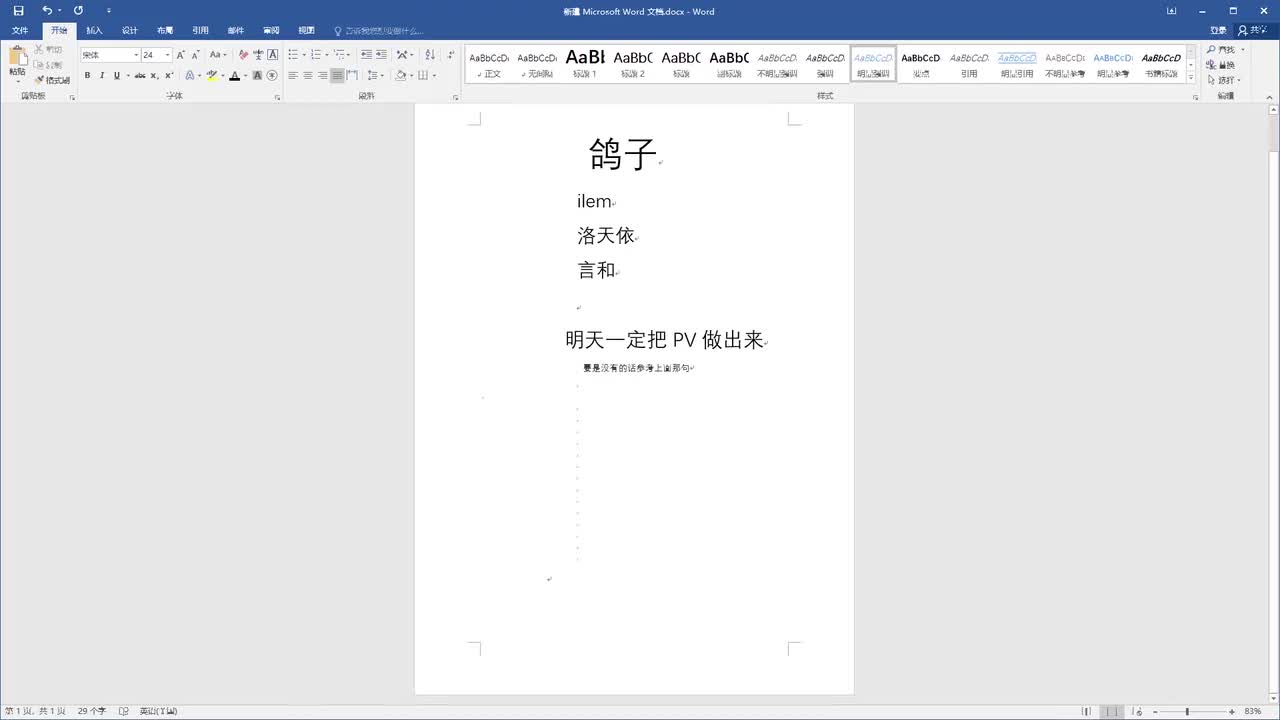Toggle underline on the selected text

tap(116, 75)
